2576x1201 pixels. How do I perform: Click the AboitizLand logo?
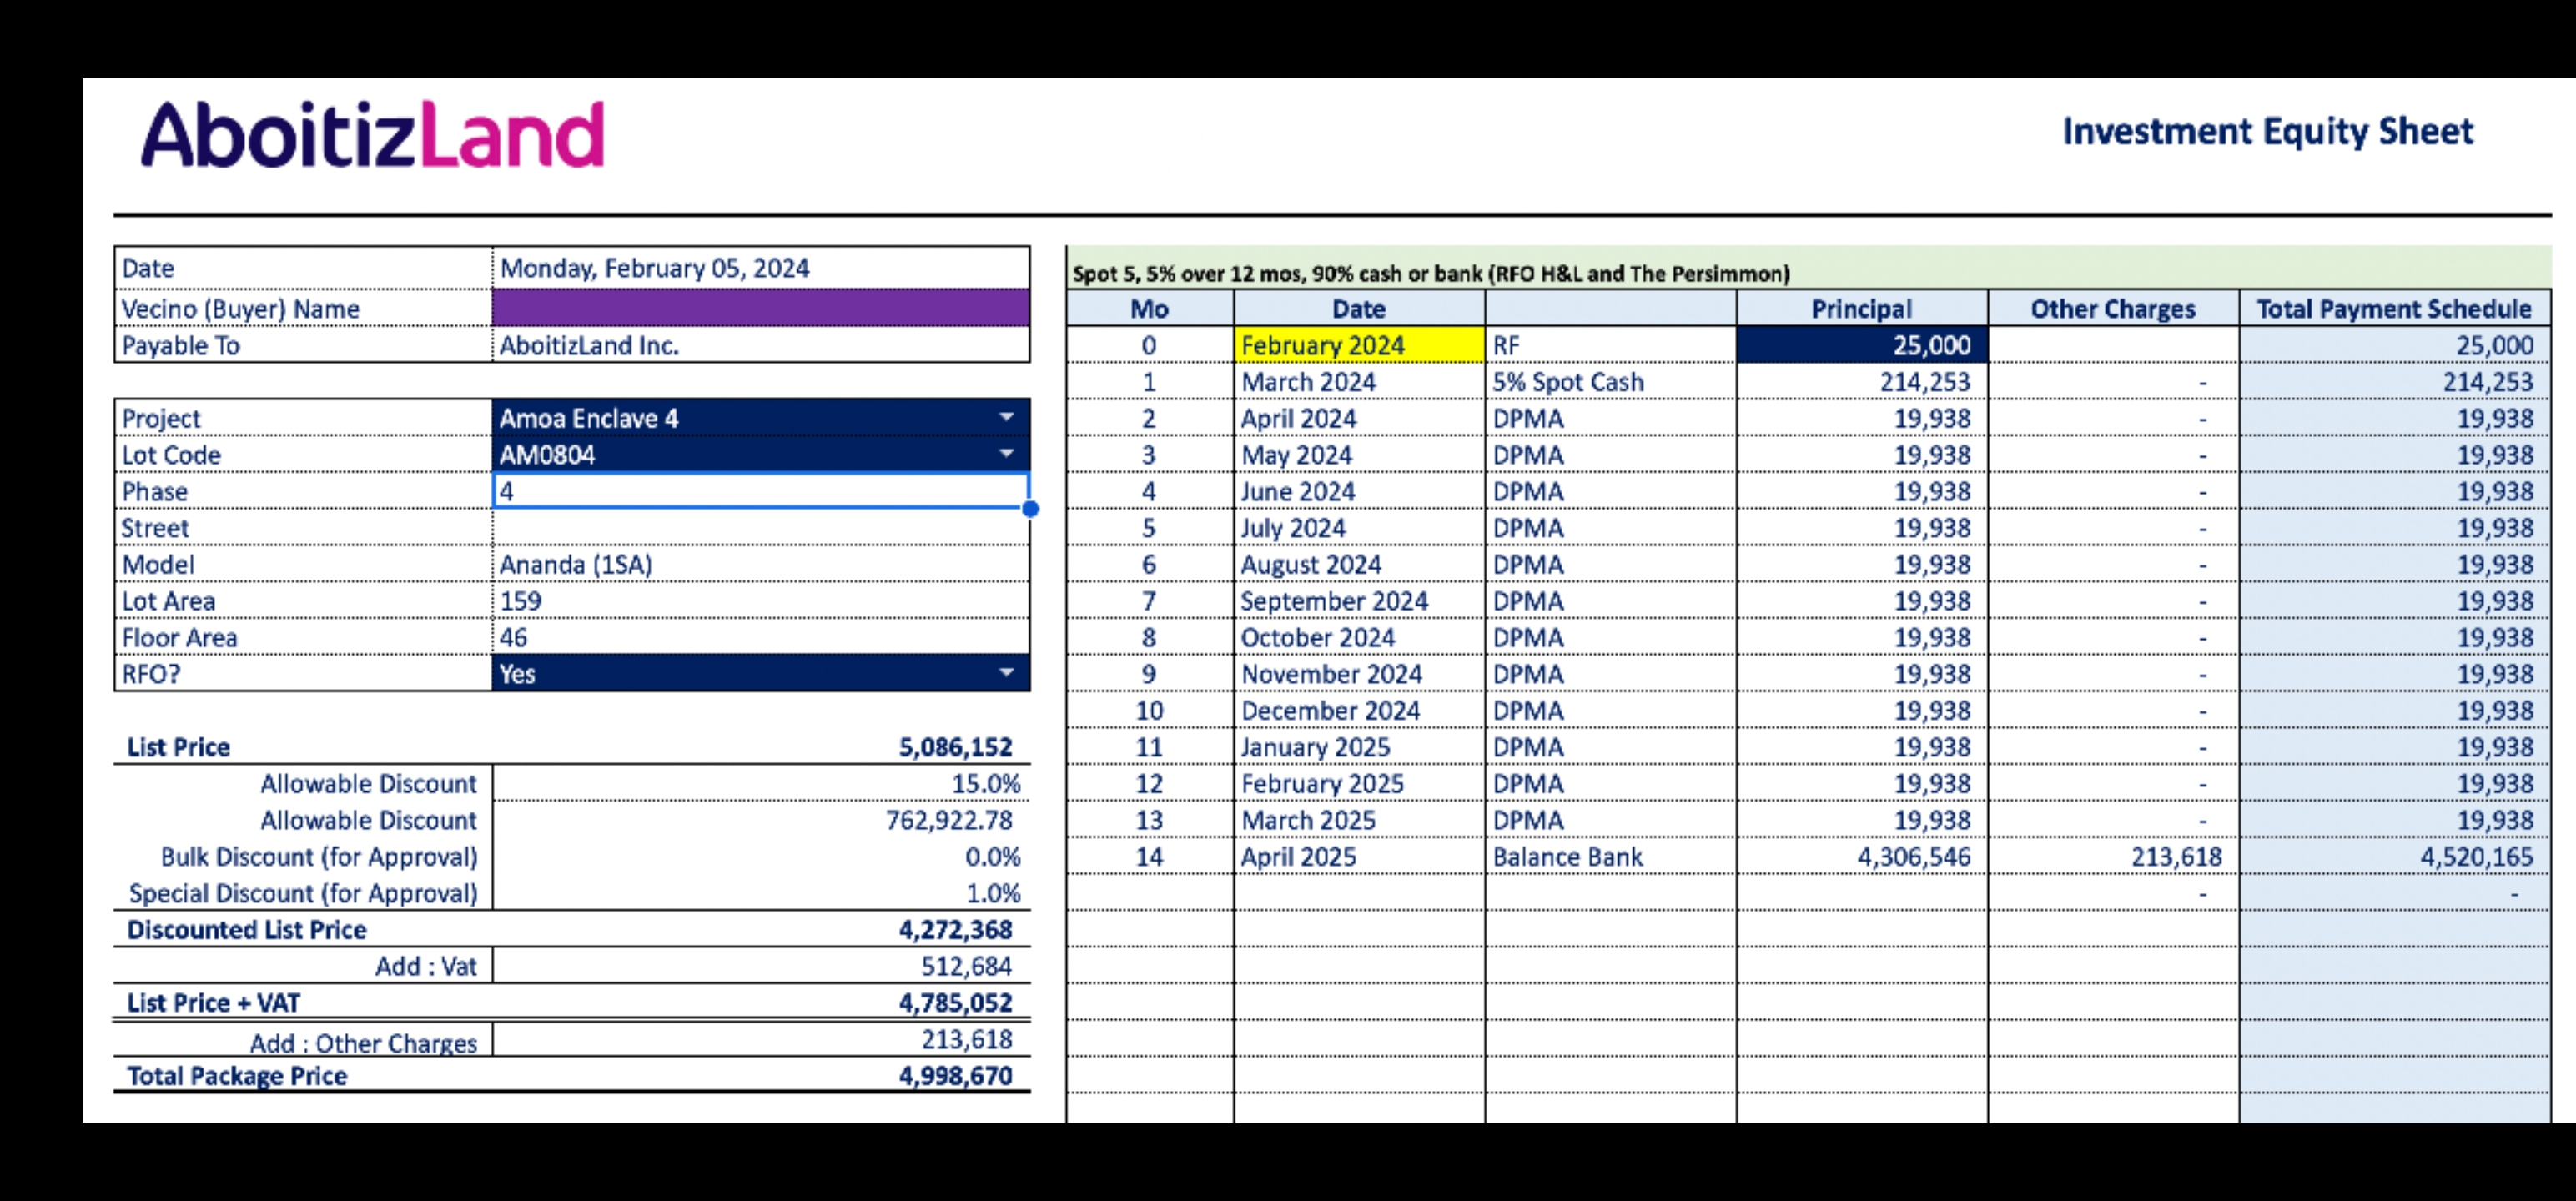click(374, 134)
